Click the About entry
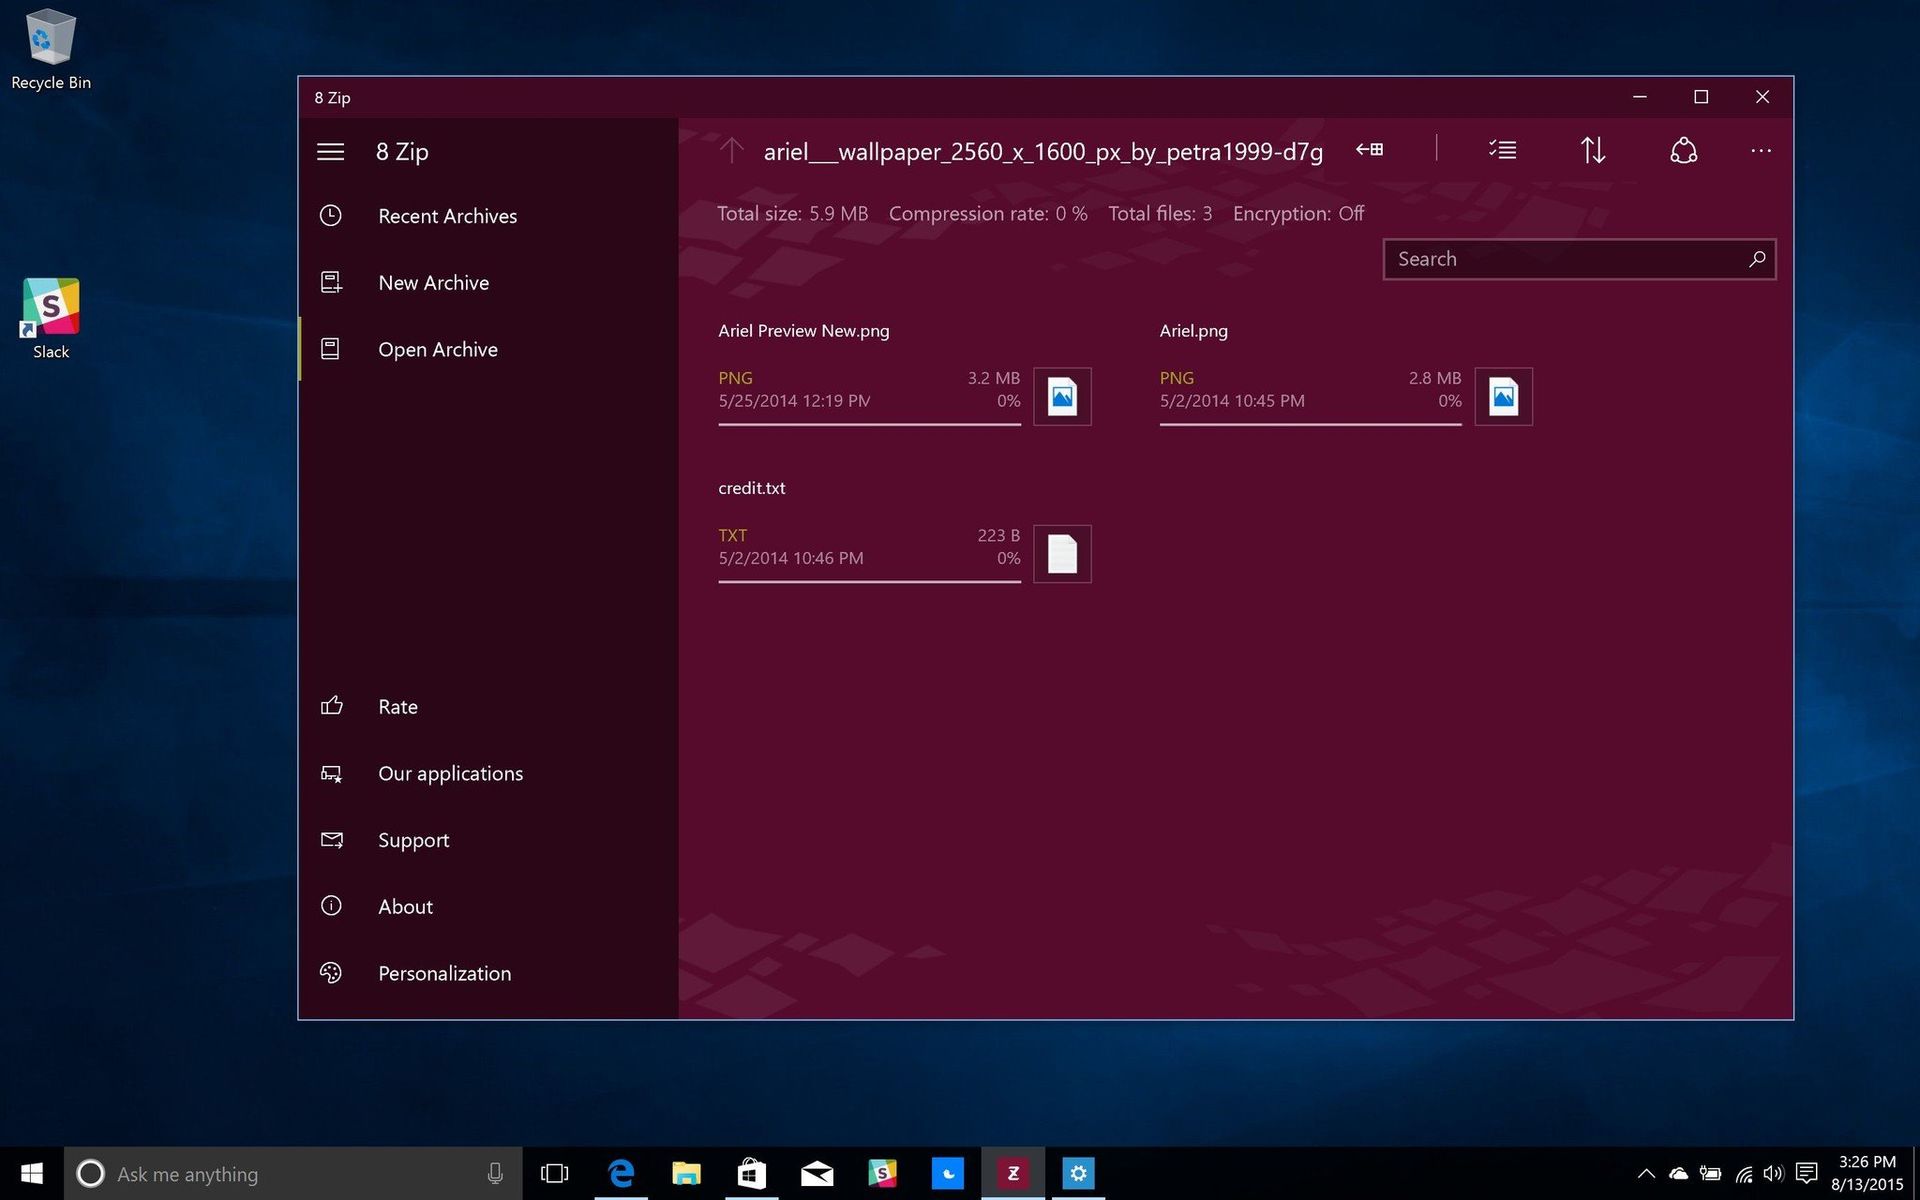 pyautogui.click(x=405, y=906)
